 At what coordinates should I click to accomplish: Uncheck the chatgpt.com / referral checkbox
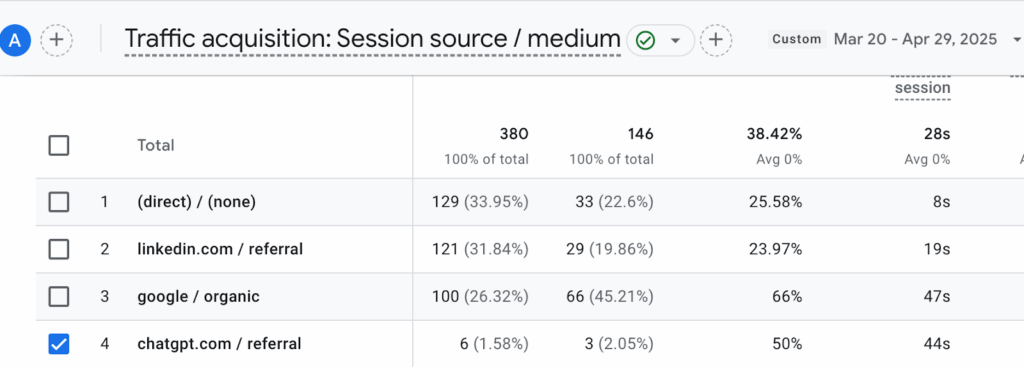tap(59, 343)
